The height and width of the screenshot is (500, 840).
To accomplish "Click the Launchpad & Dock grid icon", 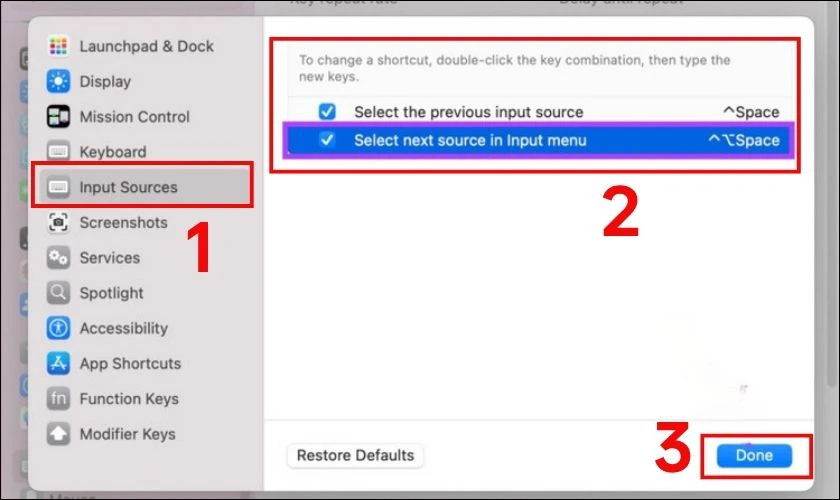I will pyautogui.click(x=58, y=46).
